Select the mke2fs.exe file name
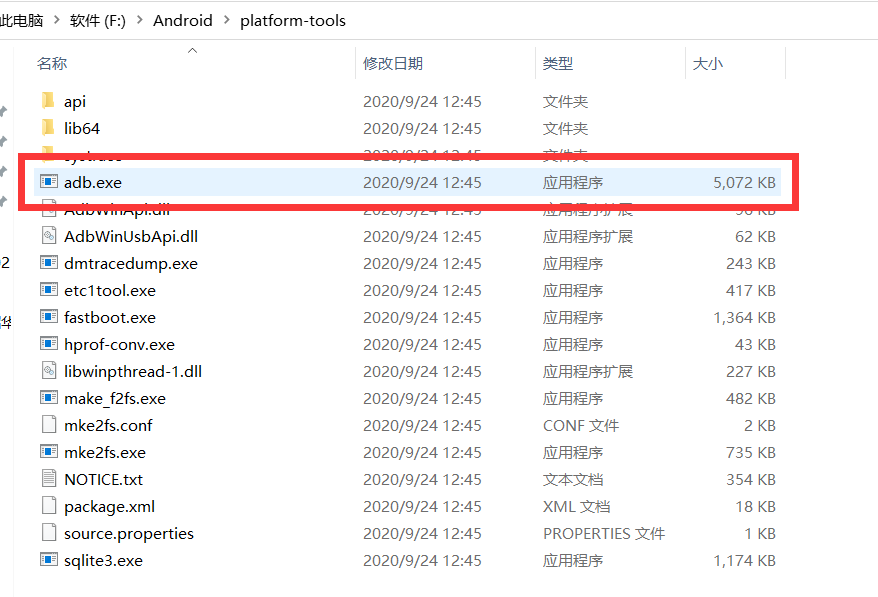Image resolution: width=878 pixels, height=597 pixels. tap(105, 453)
